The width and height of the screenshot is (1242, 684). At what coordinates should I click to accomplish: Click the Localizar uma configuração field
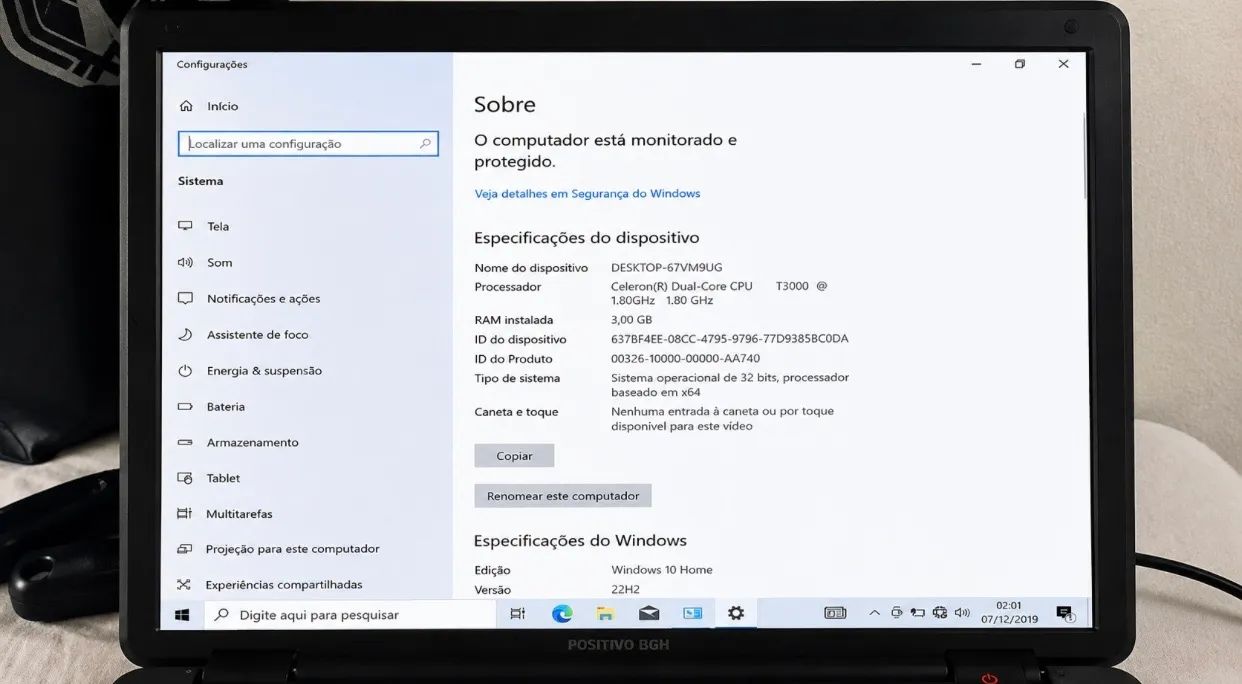tap(308, 143)
